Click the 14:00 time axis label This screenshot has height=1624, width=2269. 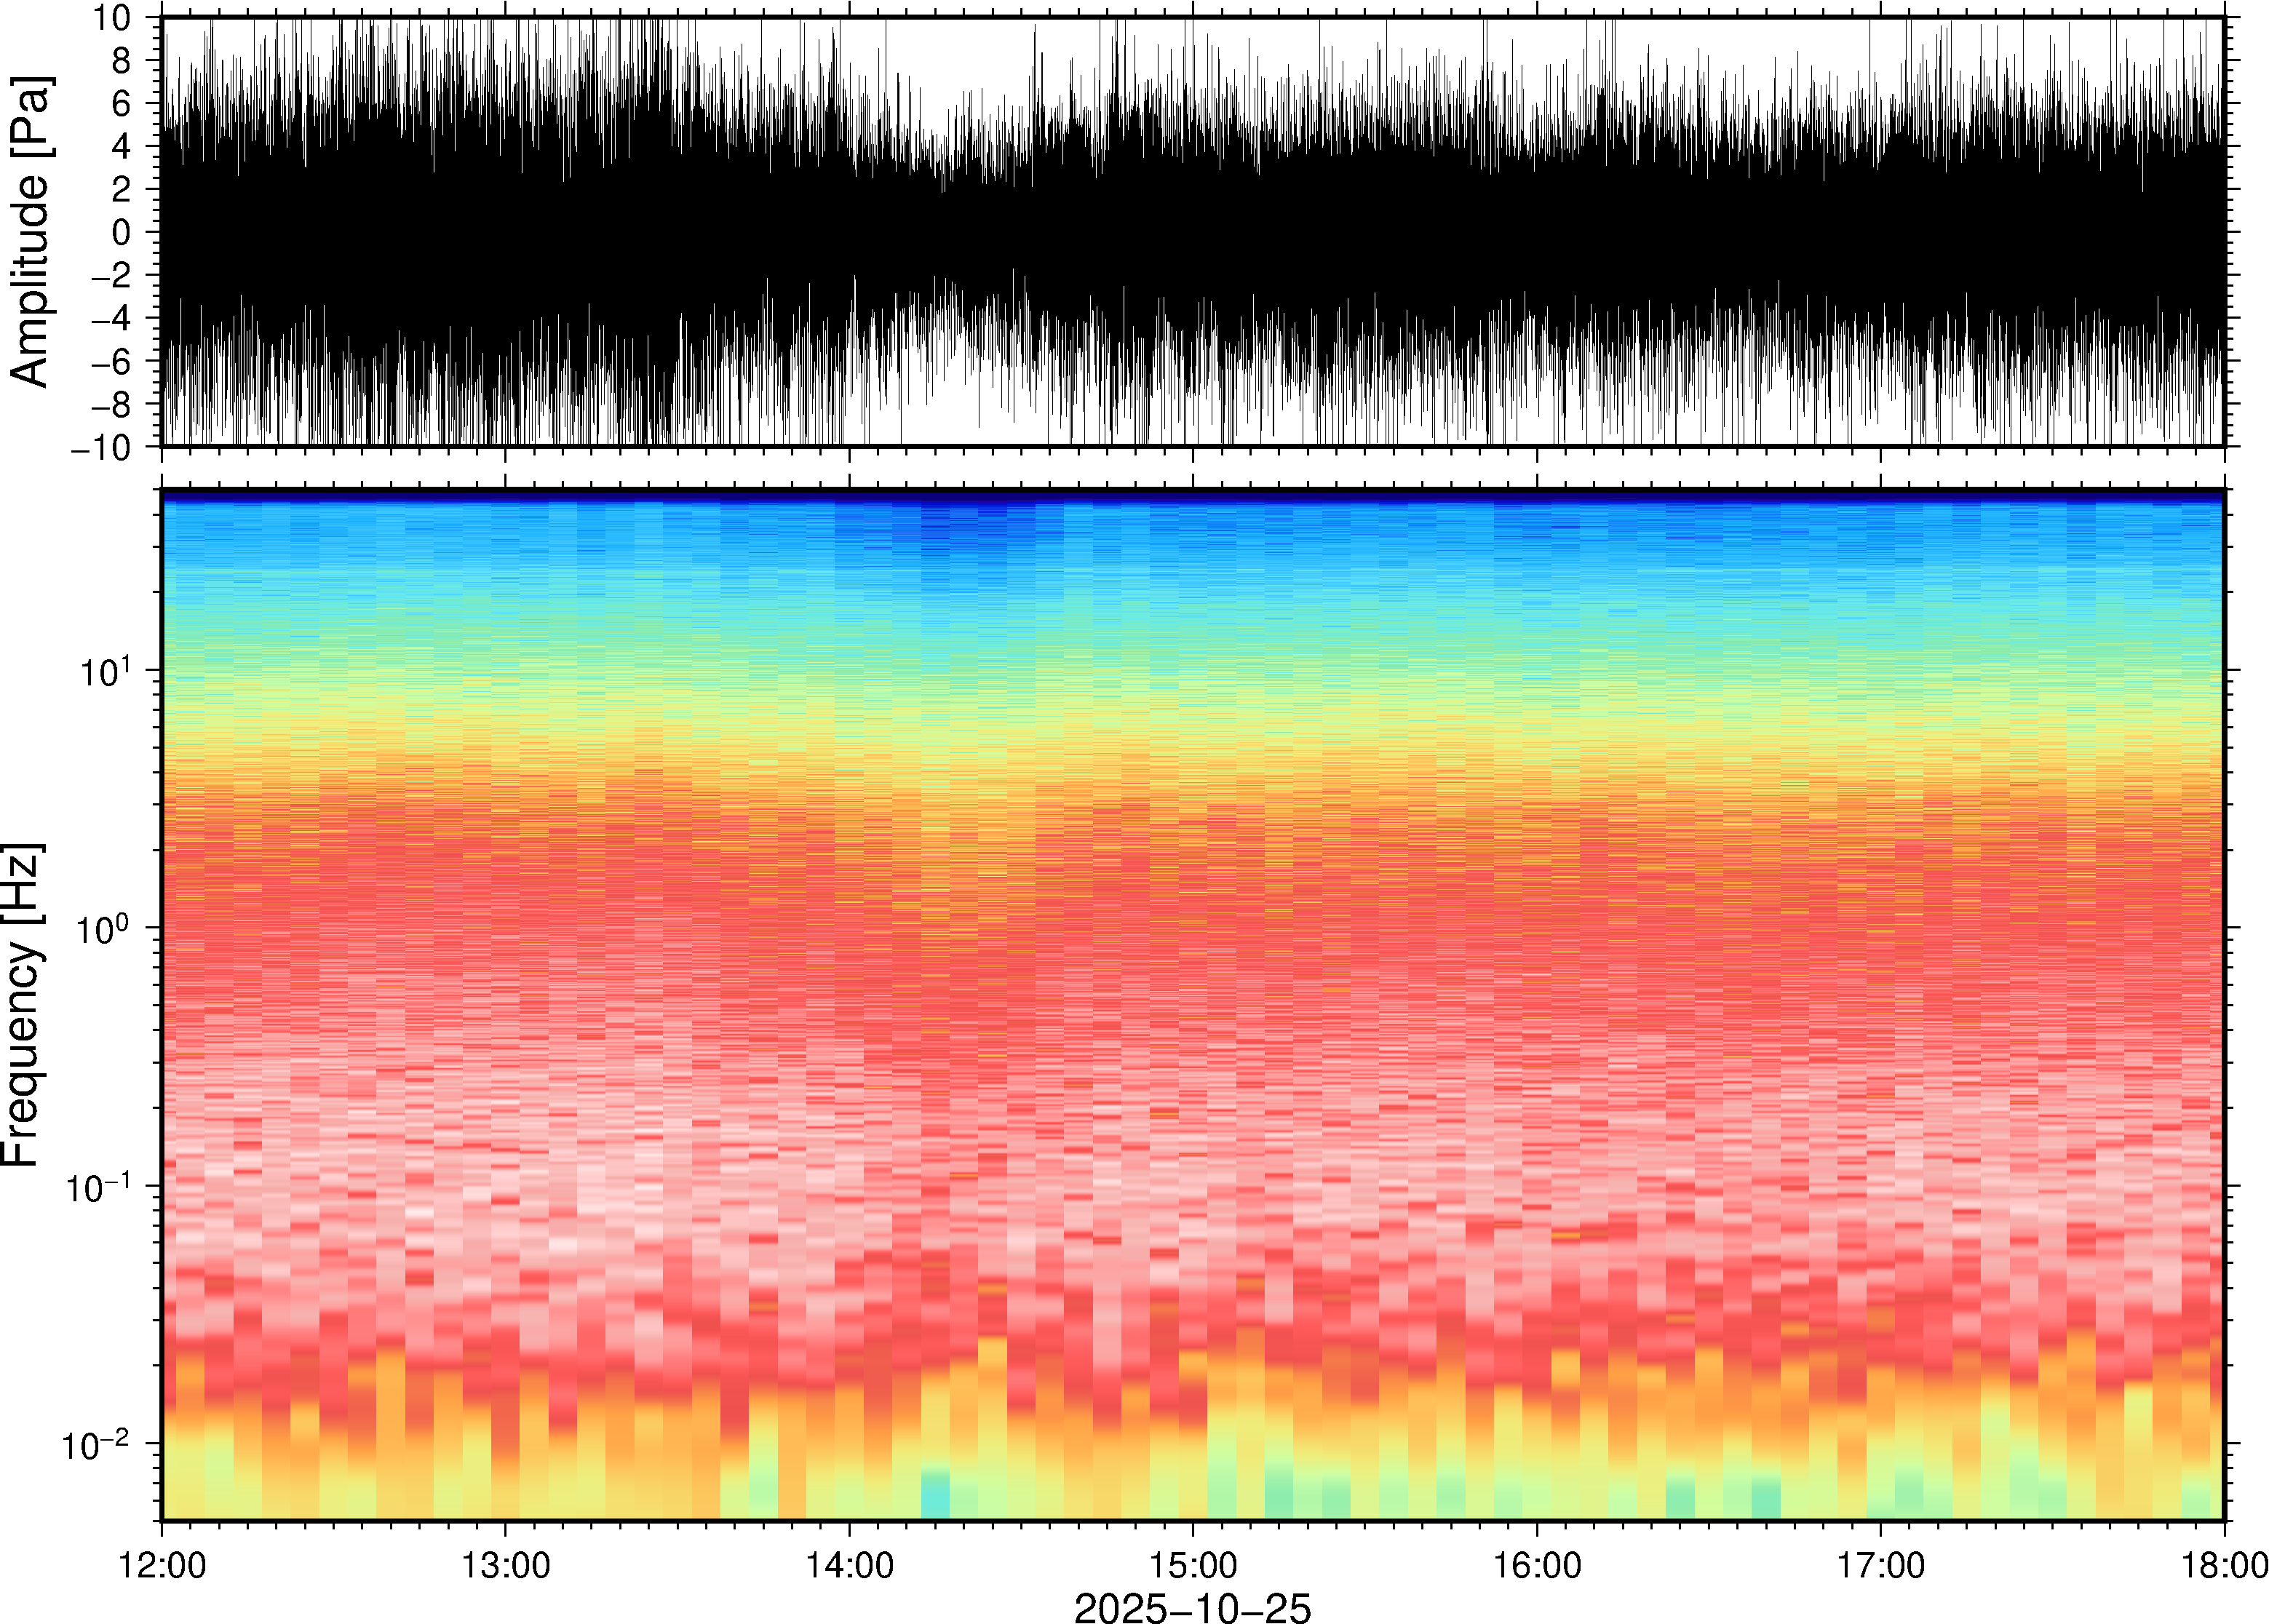[x=849, y=1565]
